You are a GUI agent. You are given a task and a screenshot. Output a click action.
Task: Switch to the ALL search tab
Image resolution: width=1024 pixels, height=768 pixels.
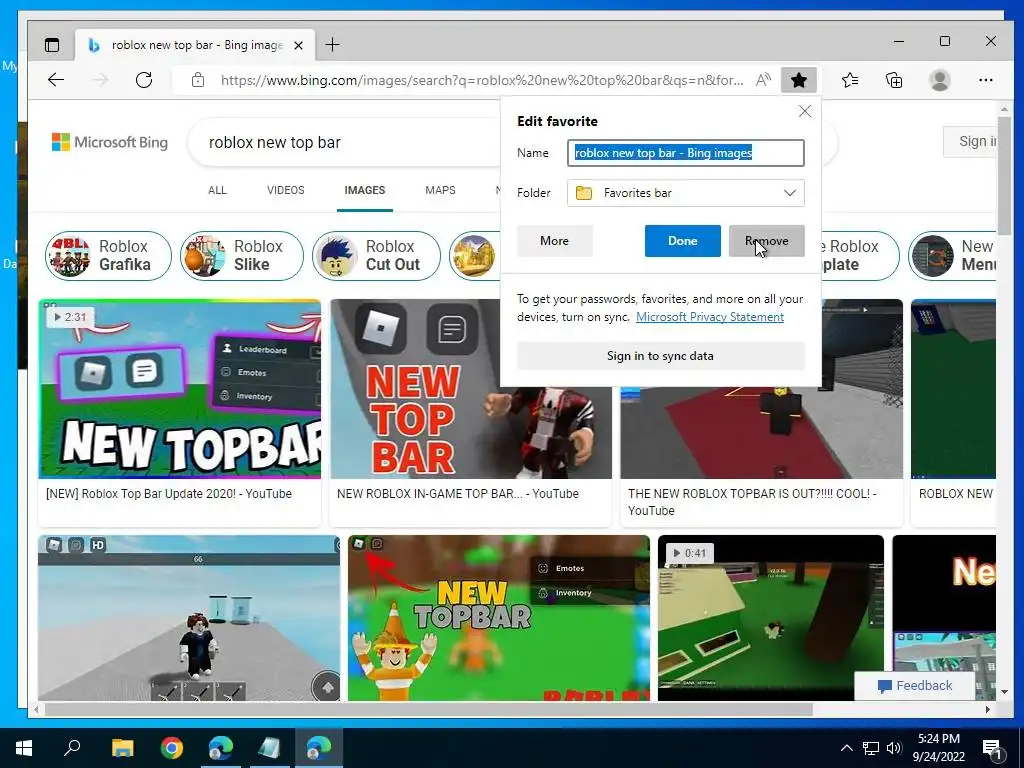coord(217,190)
